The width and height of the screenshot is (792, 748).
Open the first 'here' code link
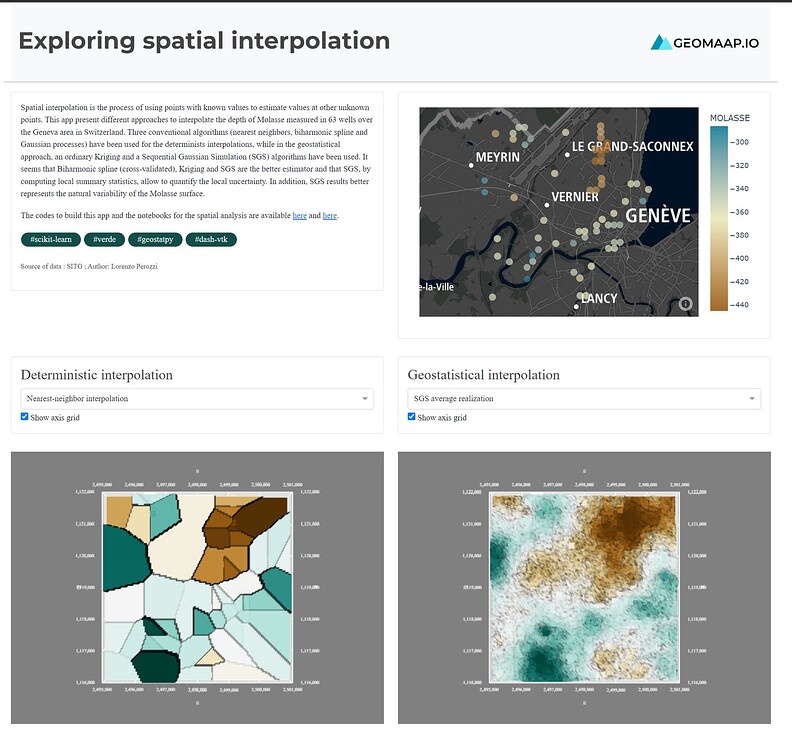point(300,216)
